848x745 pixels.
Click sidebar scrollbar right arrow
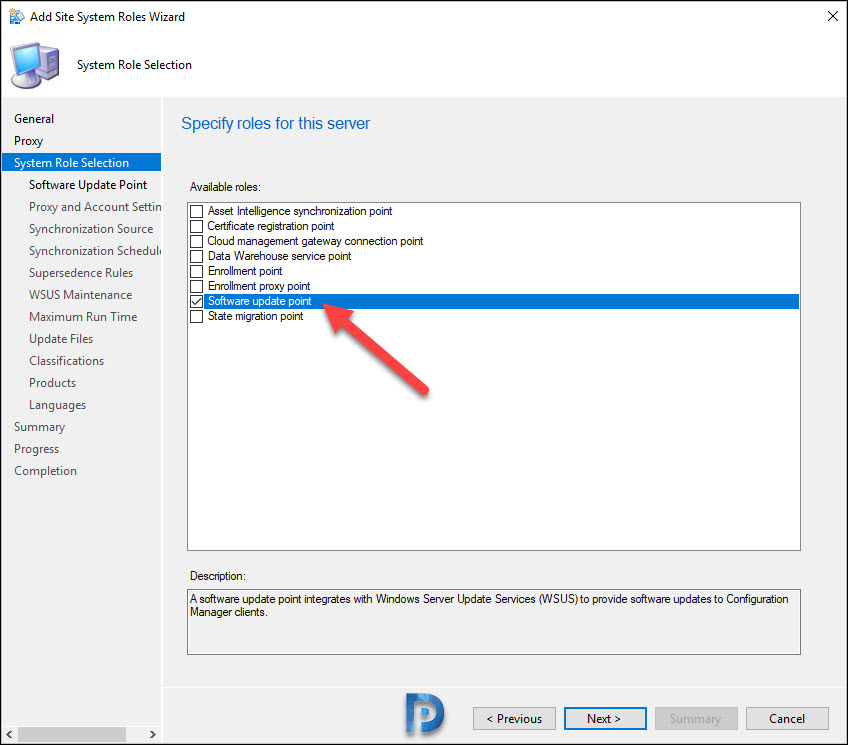(153, 734)
